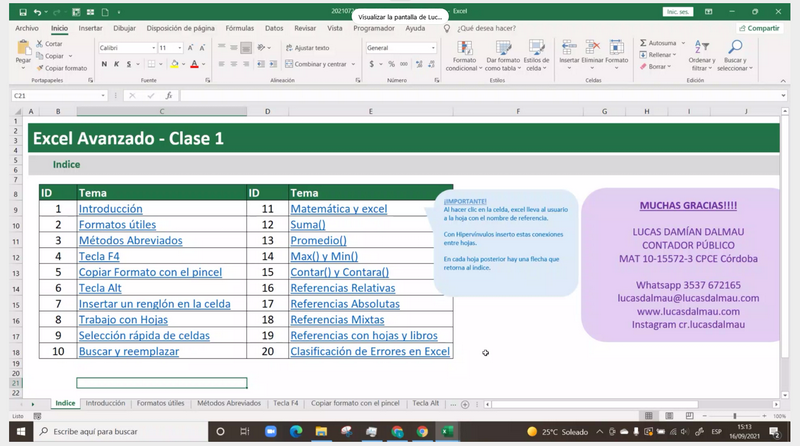Toggle bottom vertical alignment

click(x=246, y=47)
